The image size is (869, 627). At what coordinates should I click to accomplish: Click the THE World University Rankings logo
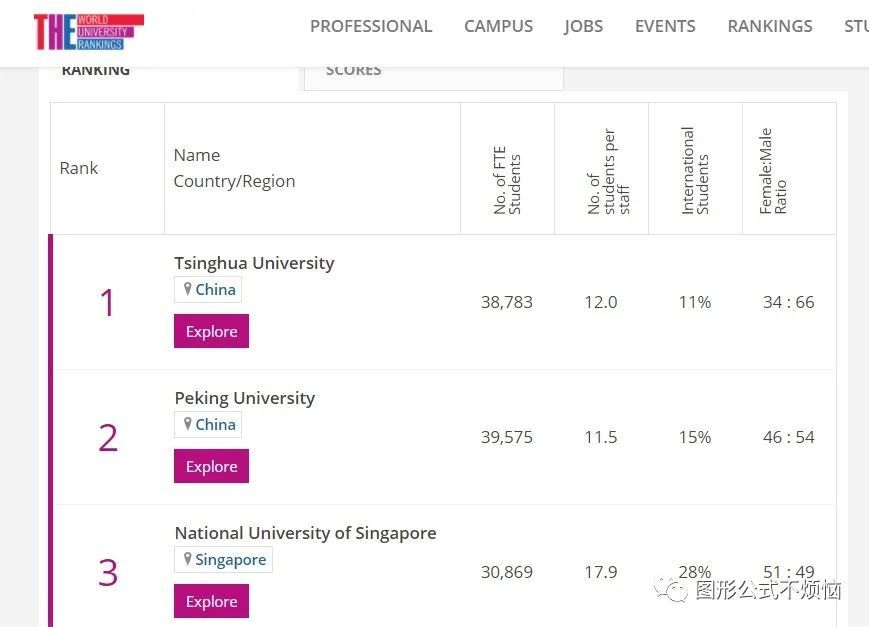point(88,31)
